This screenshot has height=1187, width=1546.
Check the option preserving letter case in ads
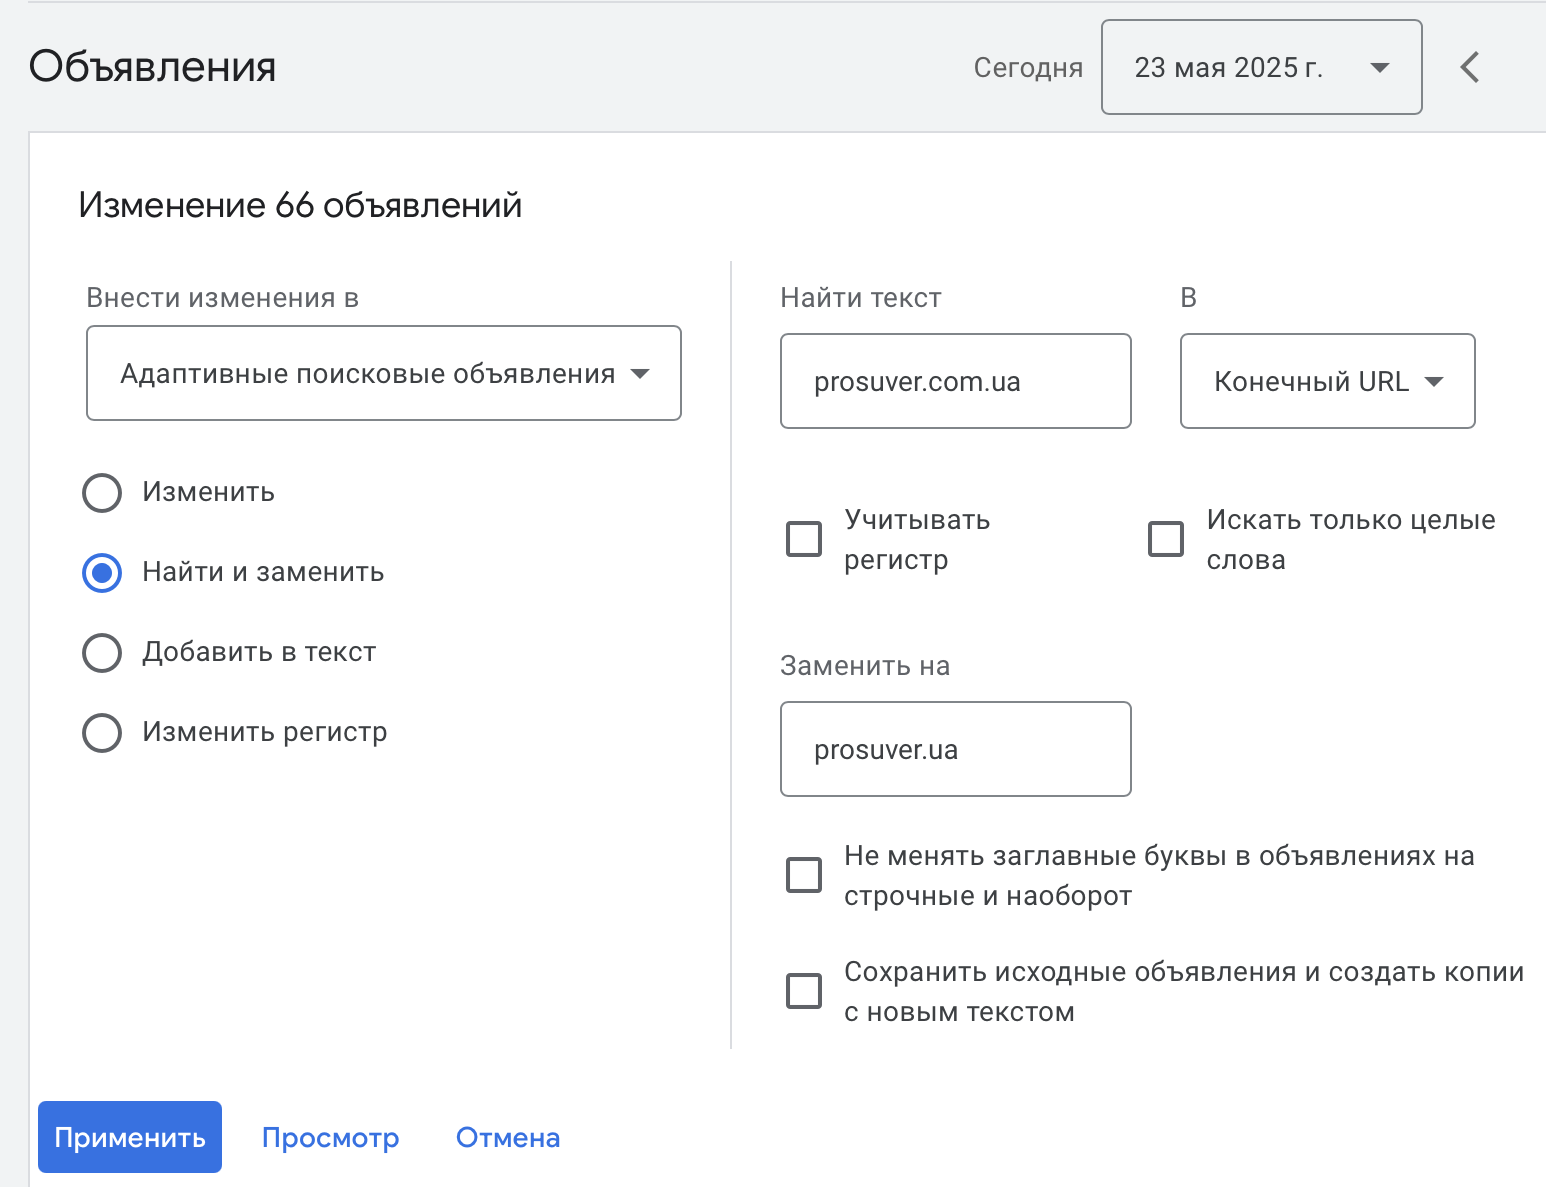[x=803, y=875]
